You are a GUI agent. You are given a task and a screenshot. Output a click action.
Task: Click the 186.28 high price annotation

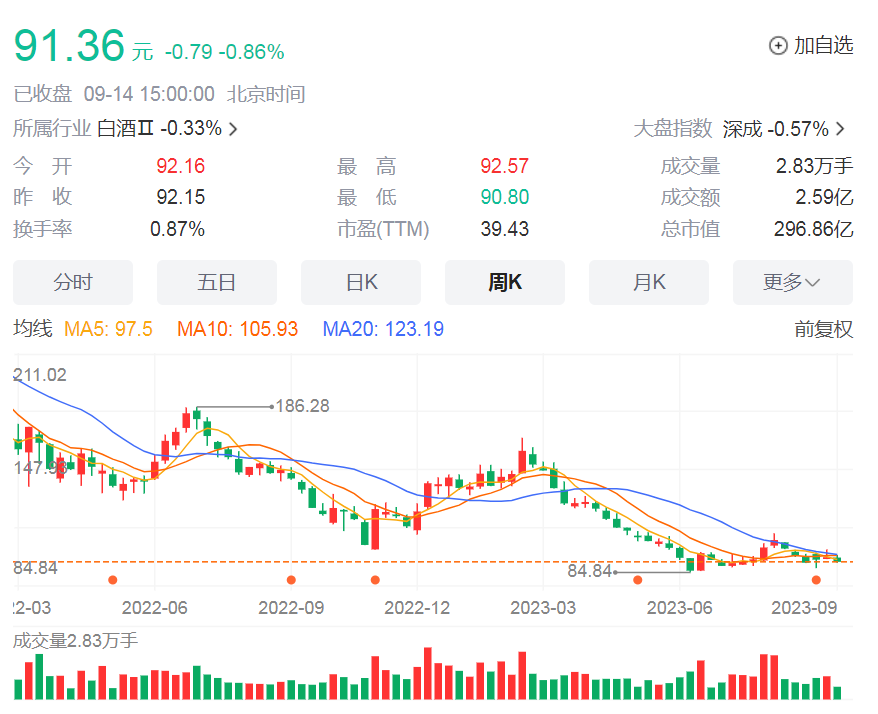302,406
